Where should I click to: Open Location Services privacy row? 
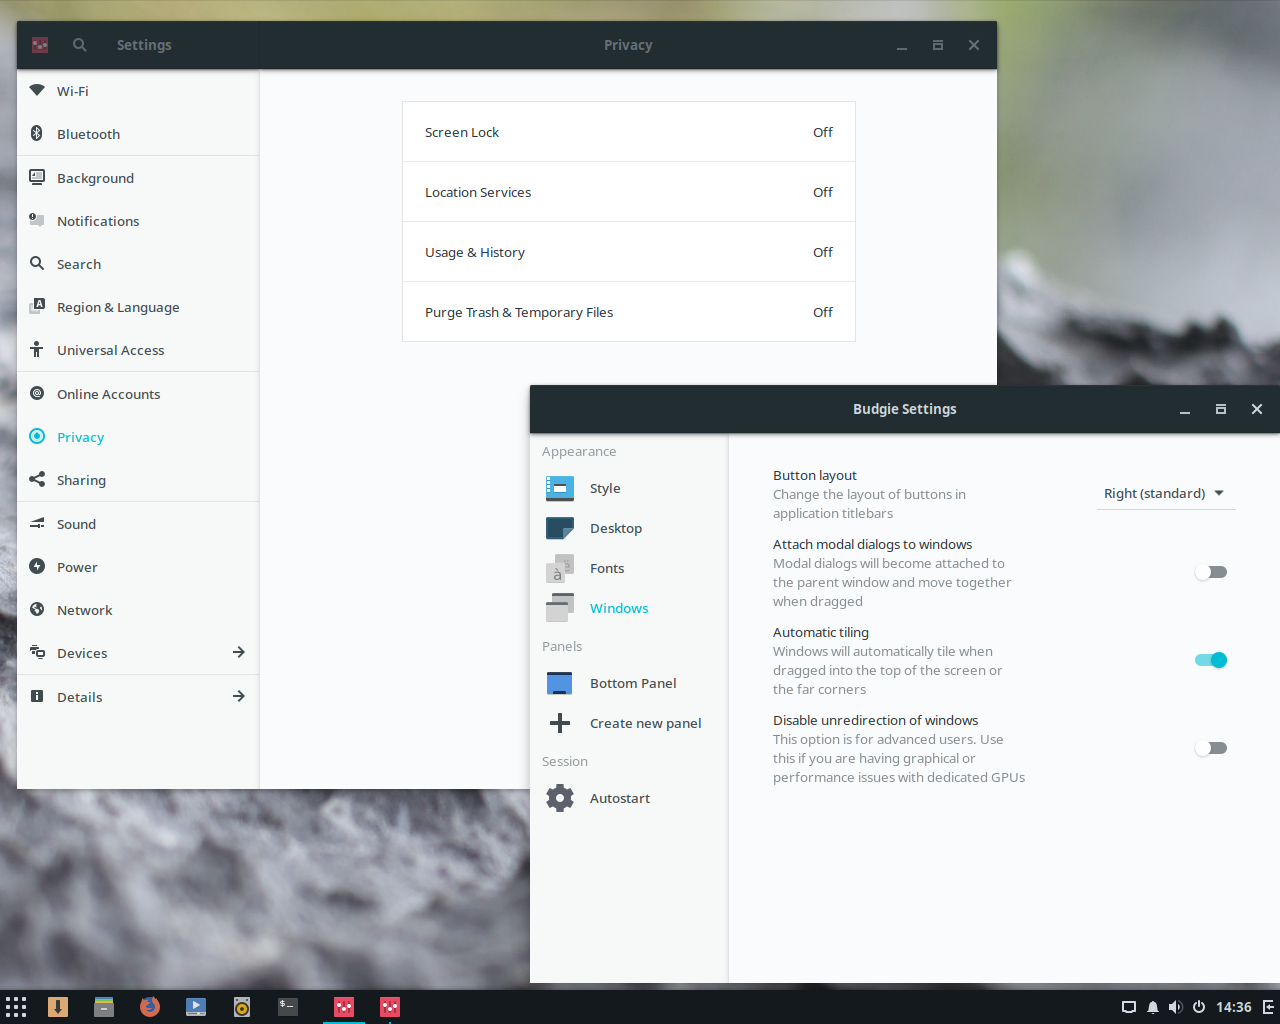[x=629, y=192]
